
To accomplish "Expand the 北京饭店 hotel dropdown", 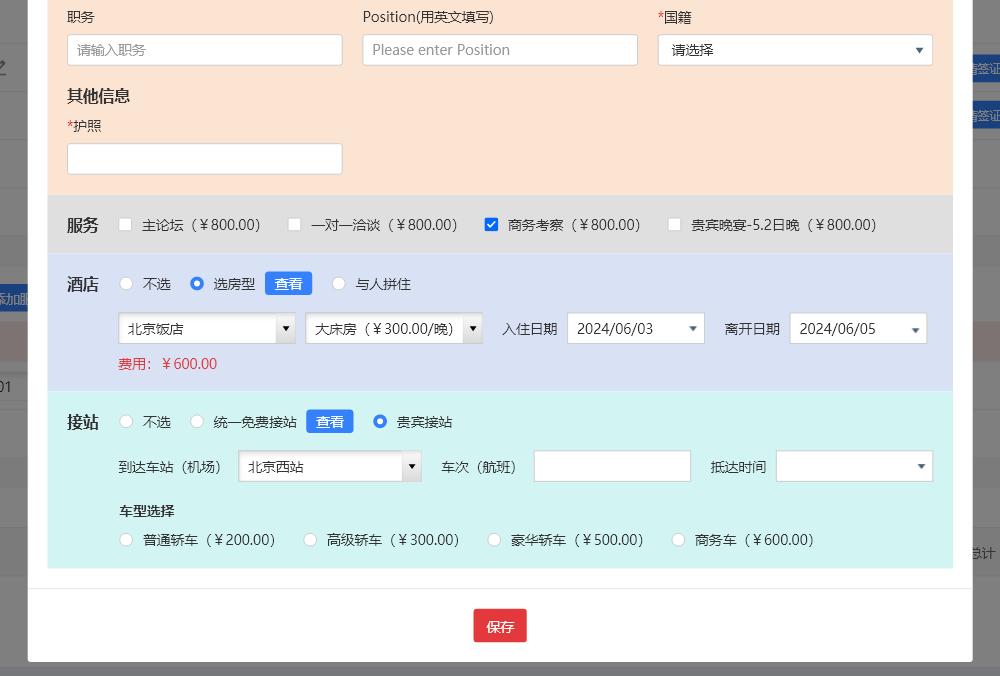I will pos(206,329).
